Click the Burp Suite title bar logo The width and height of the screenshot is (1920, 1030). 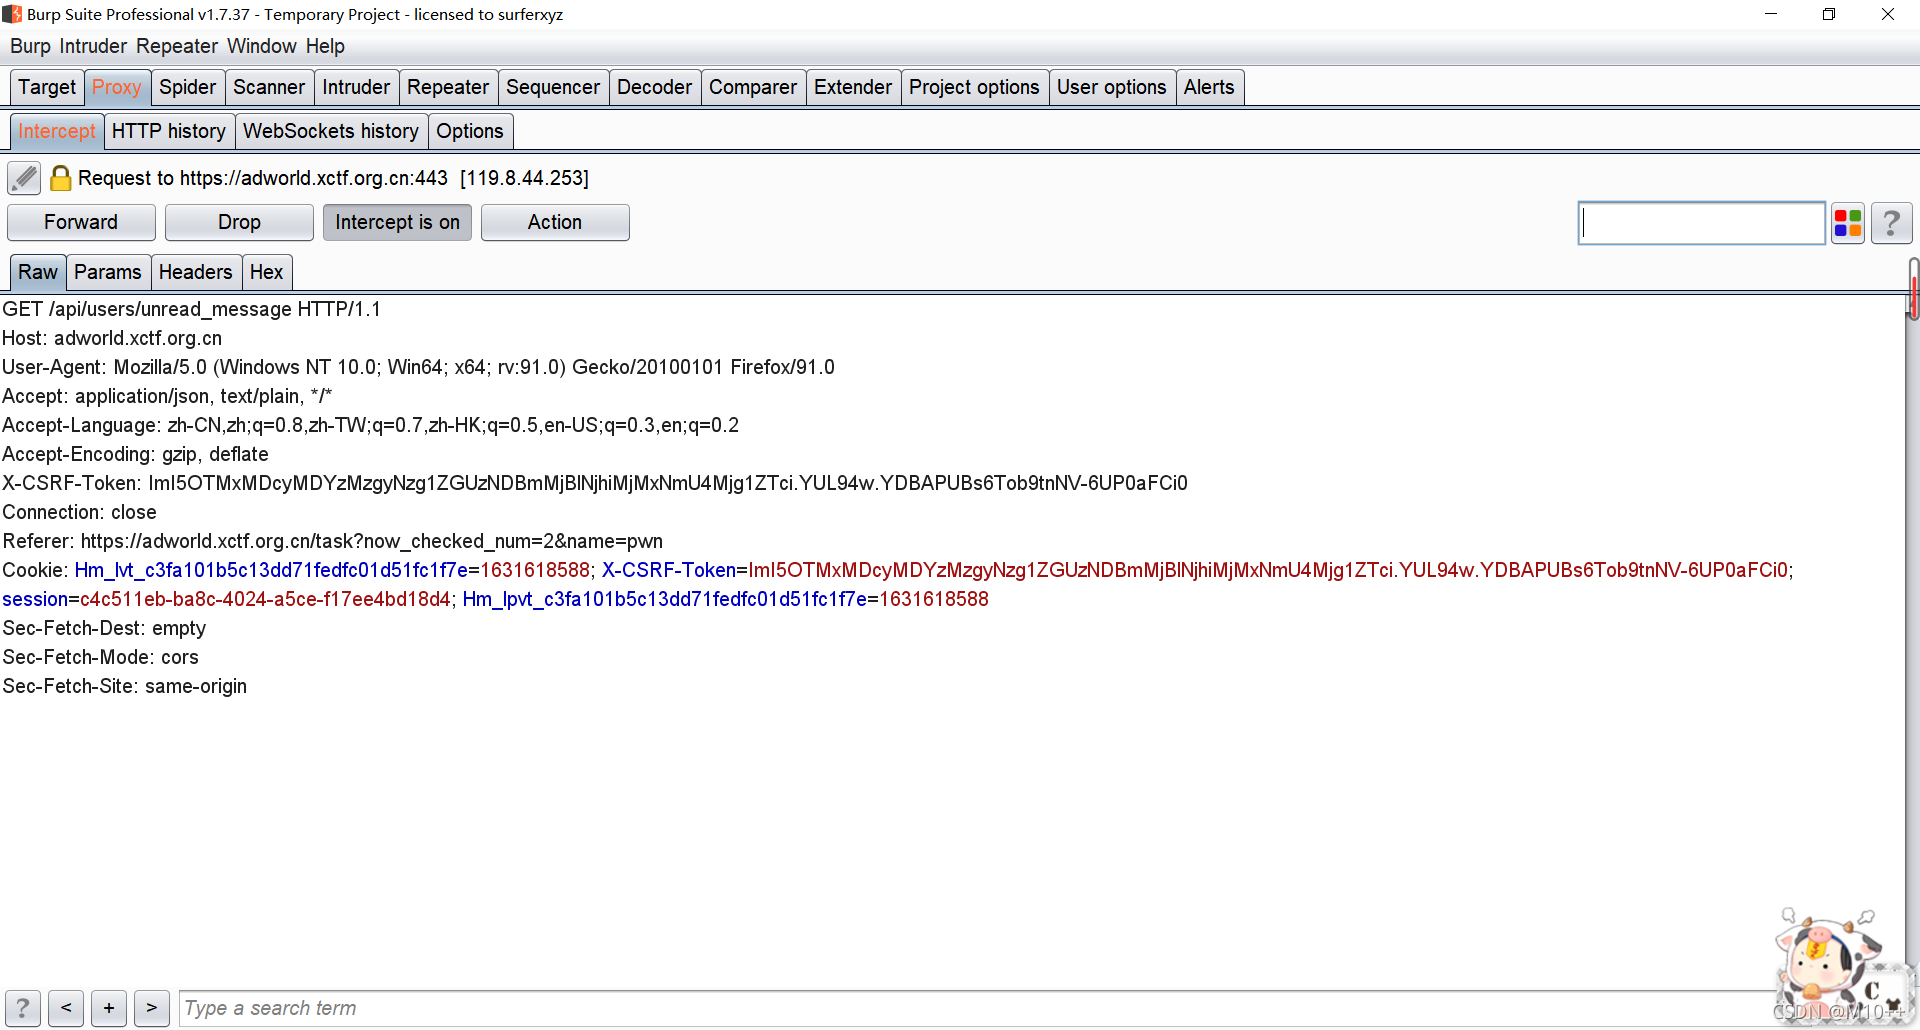point(12,14)
